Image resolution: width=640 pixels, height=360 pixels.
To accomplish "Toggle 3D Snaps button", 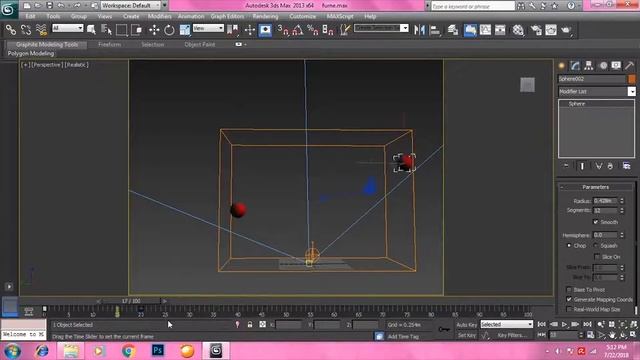I will click(x=282, y=30).
